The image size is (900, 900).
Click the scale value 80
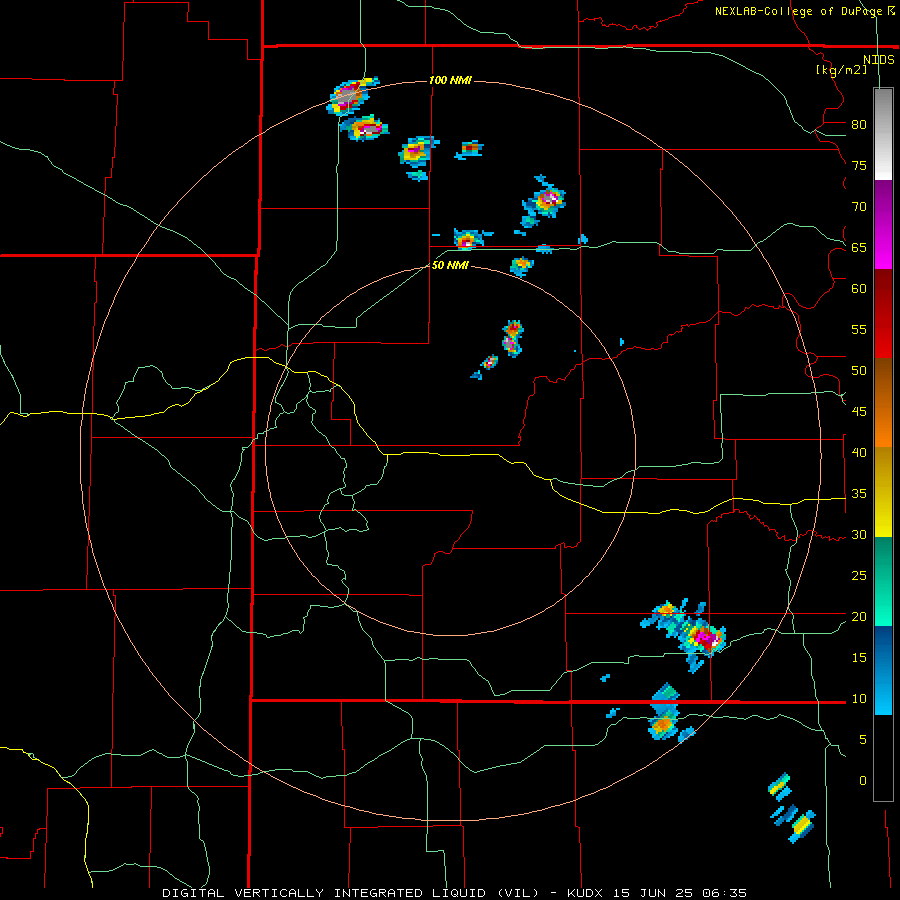[x=859, y=125]
